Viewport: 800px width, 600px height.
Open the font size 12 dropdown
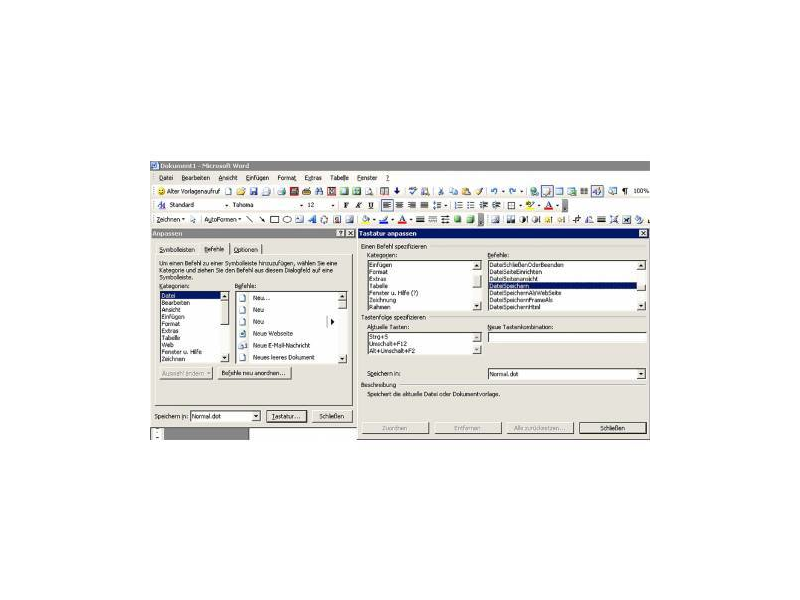333,205
